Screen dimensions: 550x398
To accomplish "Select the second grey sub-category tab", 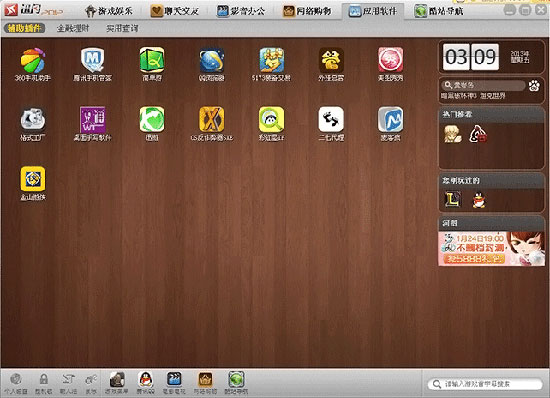I will coord(73,28).
